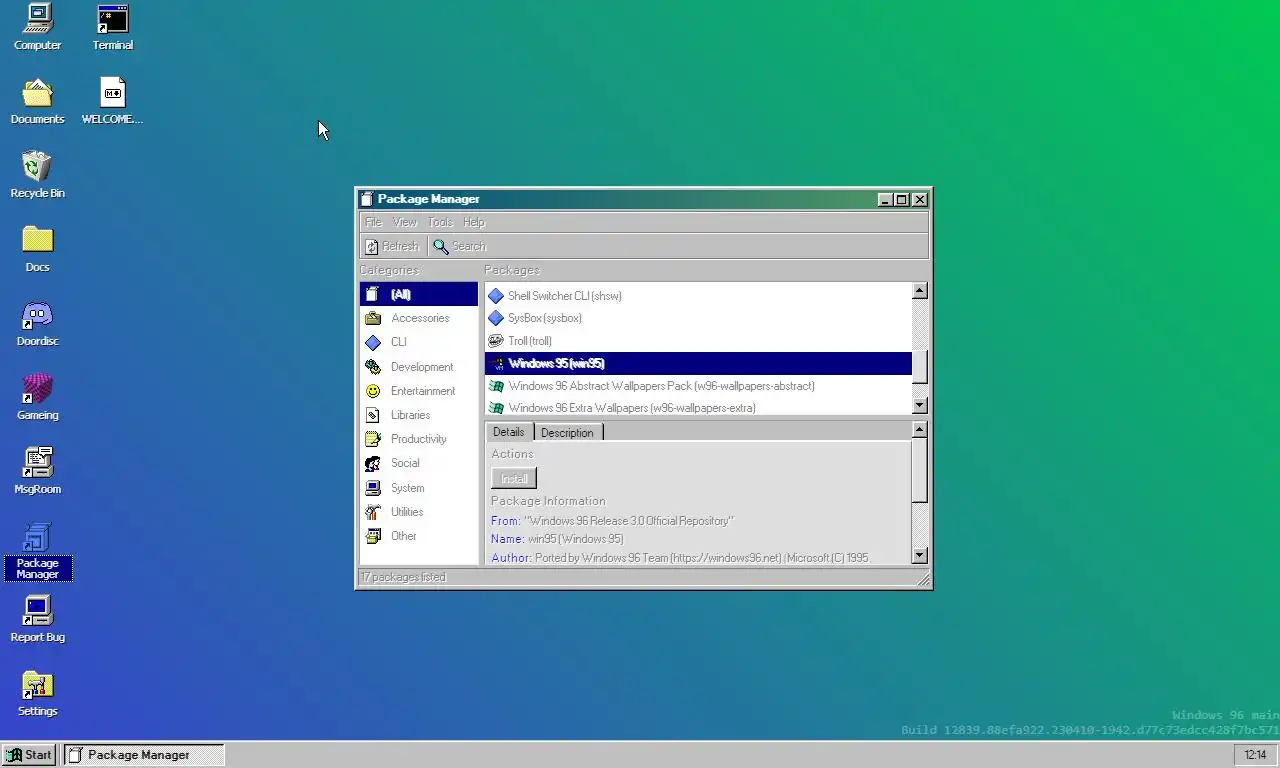
Task: Select the Accessories category
Action: (419, 318)
